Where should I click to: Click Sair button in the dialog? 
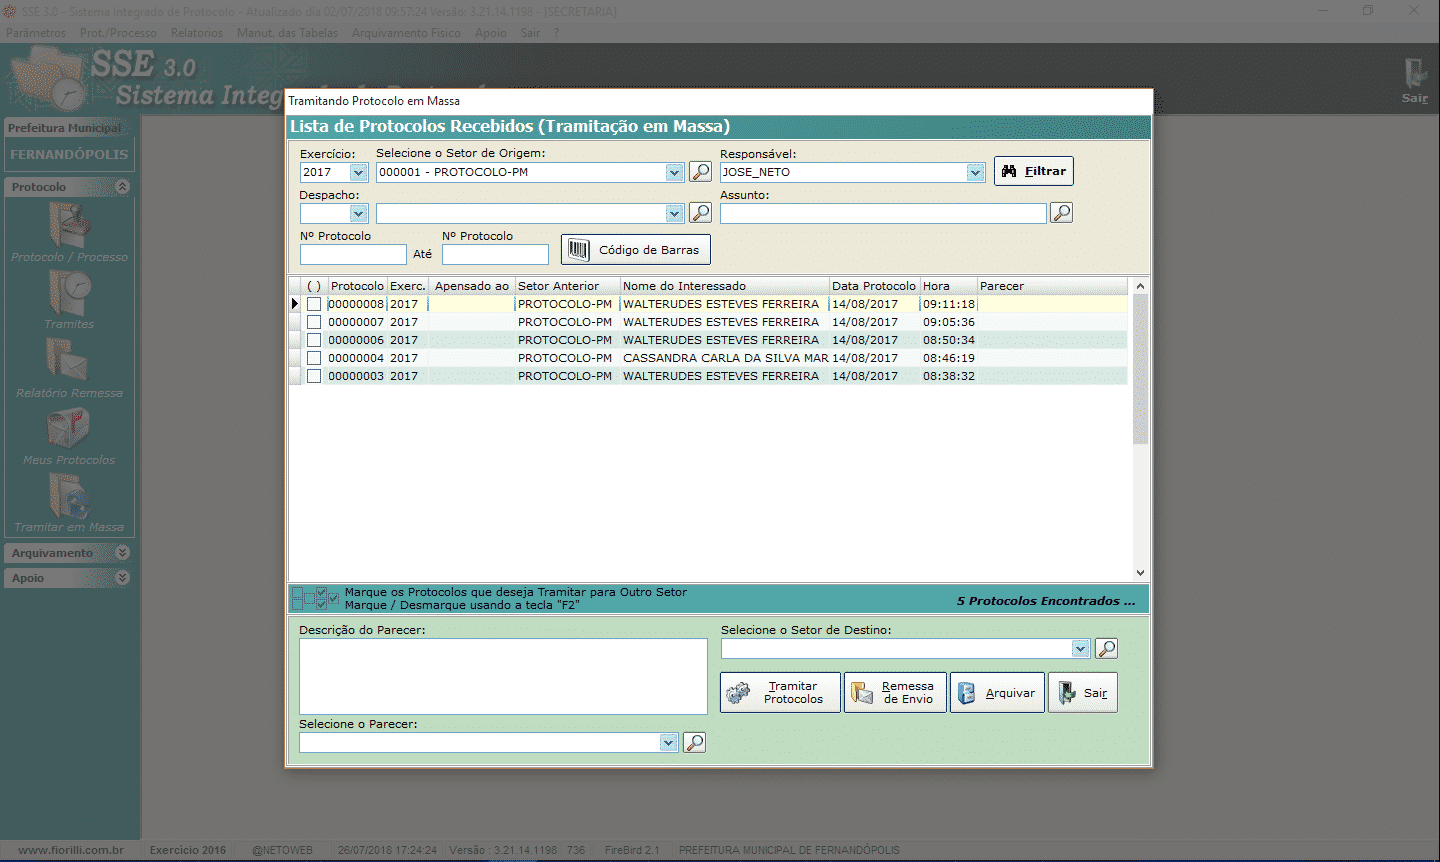(1083, 693)
